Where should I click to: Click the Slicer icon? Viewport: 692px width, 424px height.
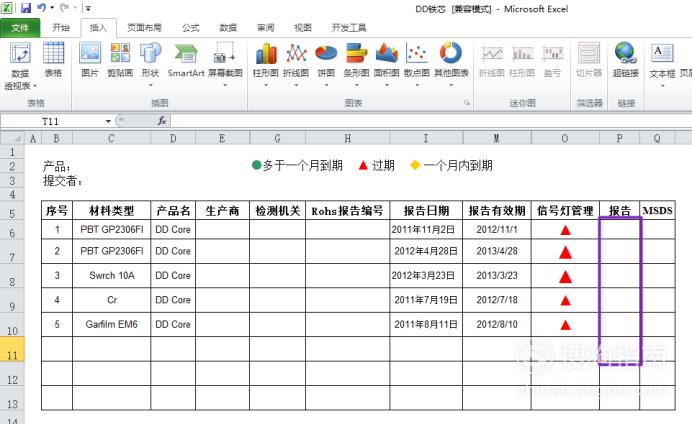click(589, 53)
